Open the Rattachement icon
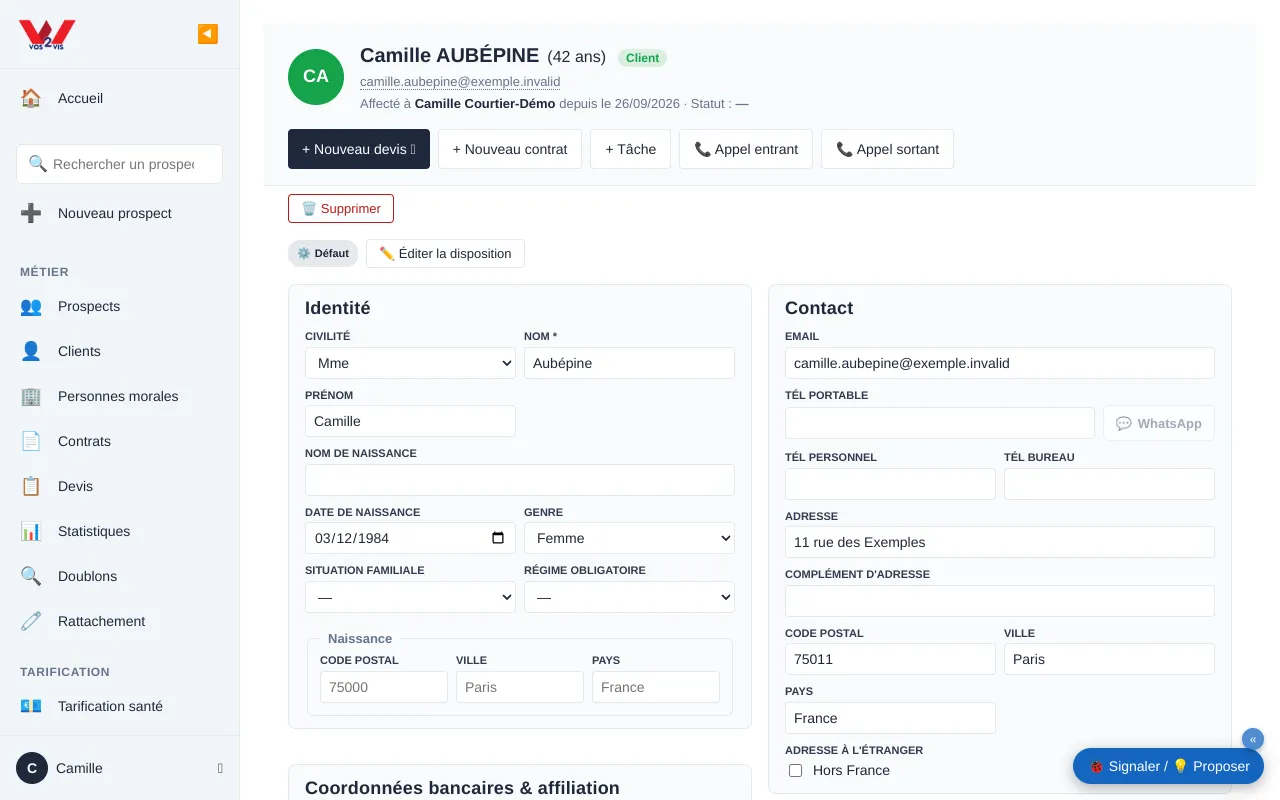The image size is (1280, 800). (x=31, y=621)
